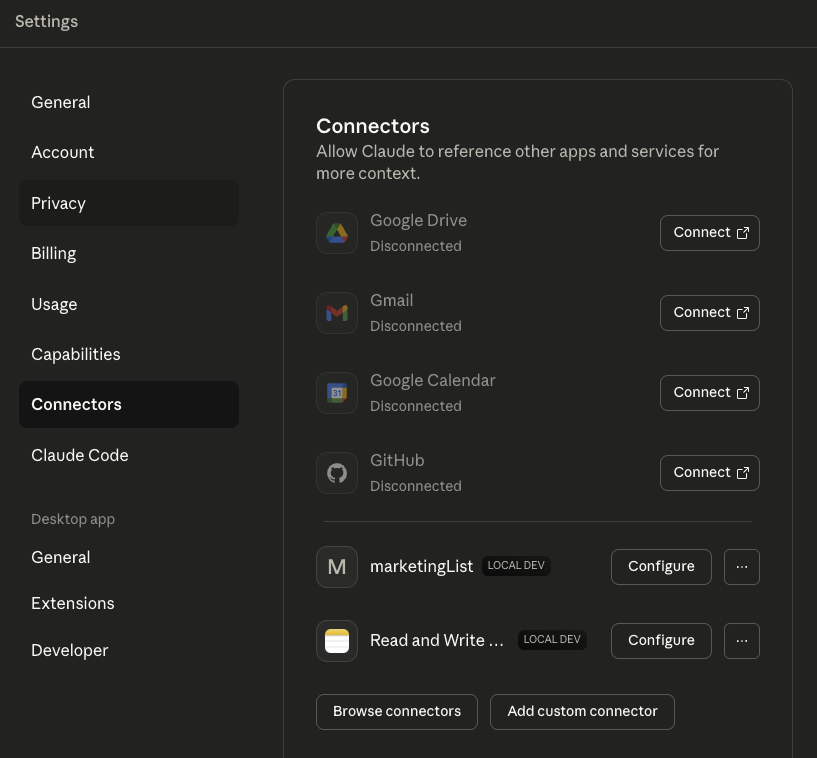
Task: Click the GitHub connector icon
Action: pyautogui.click(x=337, y=472)
